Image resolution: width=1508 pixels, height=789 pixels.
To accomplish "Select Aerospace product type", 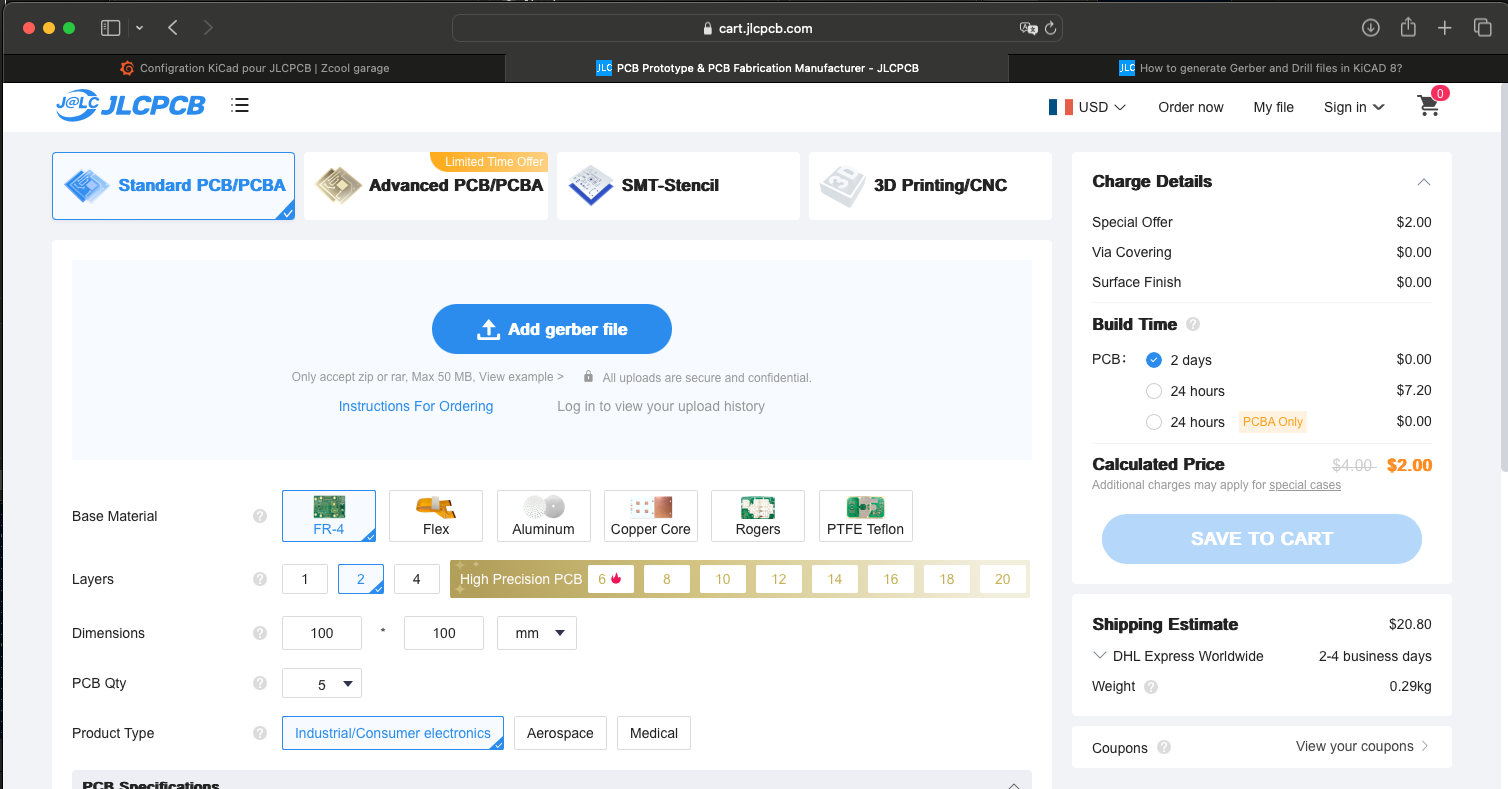I will [560, 733].
